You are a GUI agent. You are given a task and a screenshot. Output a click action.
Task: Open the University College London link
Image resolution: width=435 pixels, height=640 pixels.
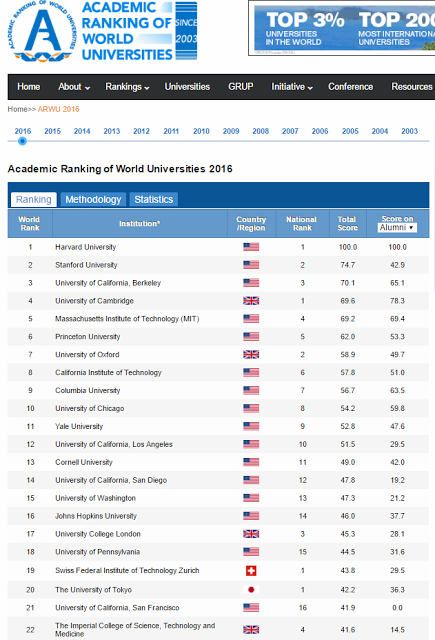[98, 534]
